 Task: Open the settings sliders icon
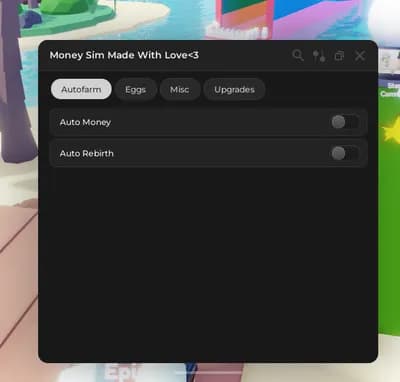point(319,56)
